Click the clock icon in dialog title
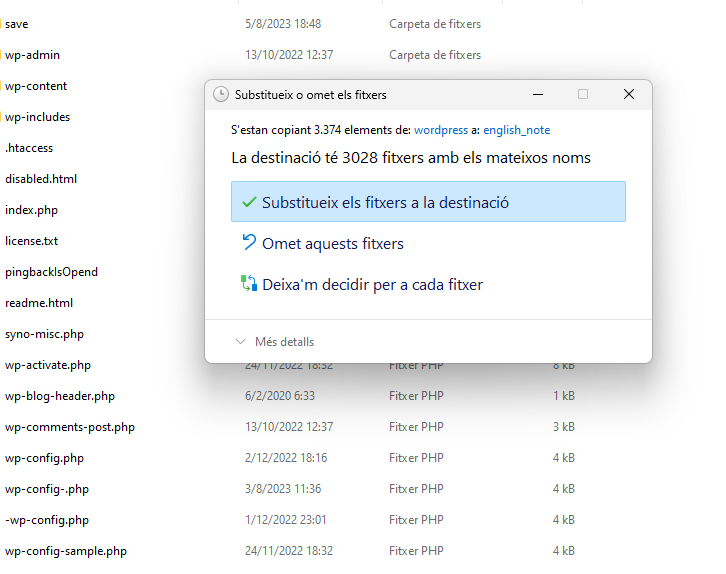Image resolution: width=726 pixels, height=574 pixels. click(221, 95)
